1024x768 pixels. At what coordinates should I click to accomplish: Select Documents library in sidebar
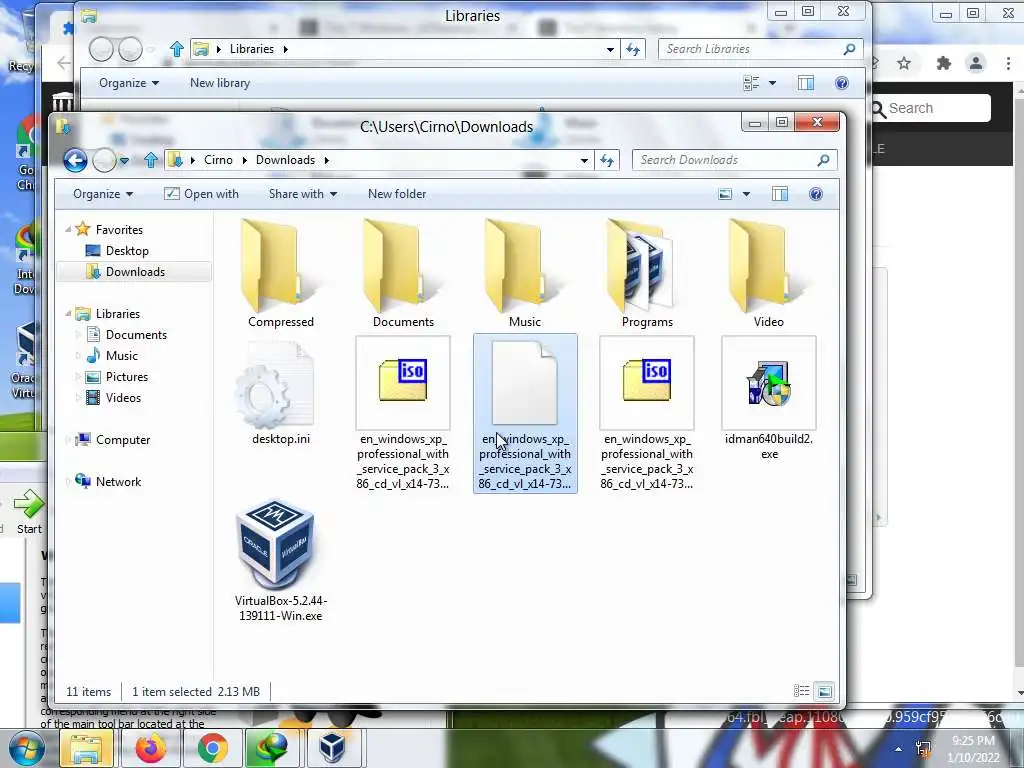pyautogui.click(x=136, y=334)
